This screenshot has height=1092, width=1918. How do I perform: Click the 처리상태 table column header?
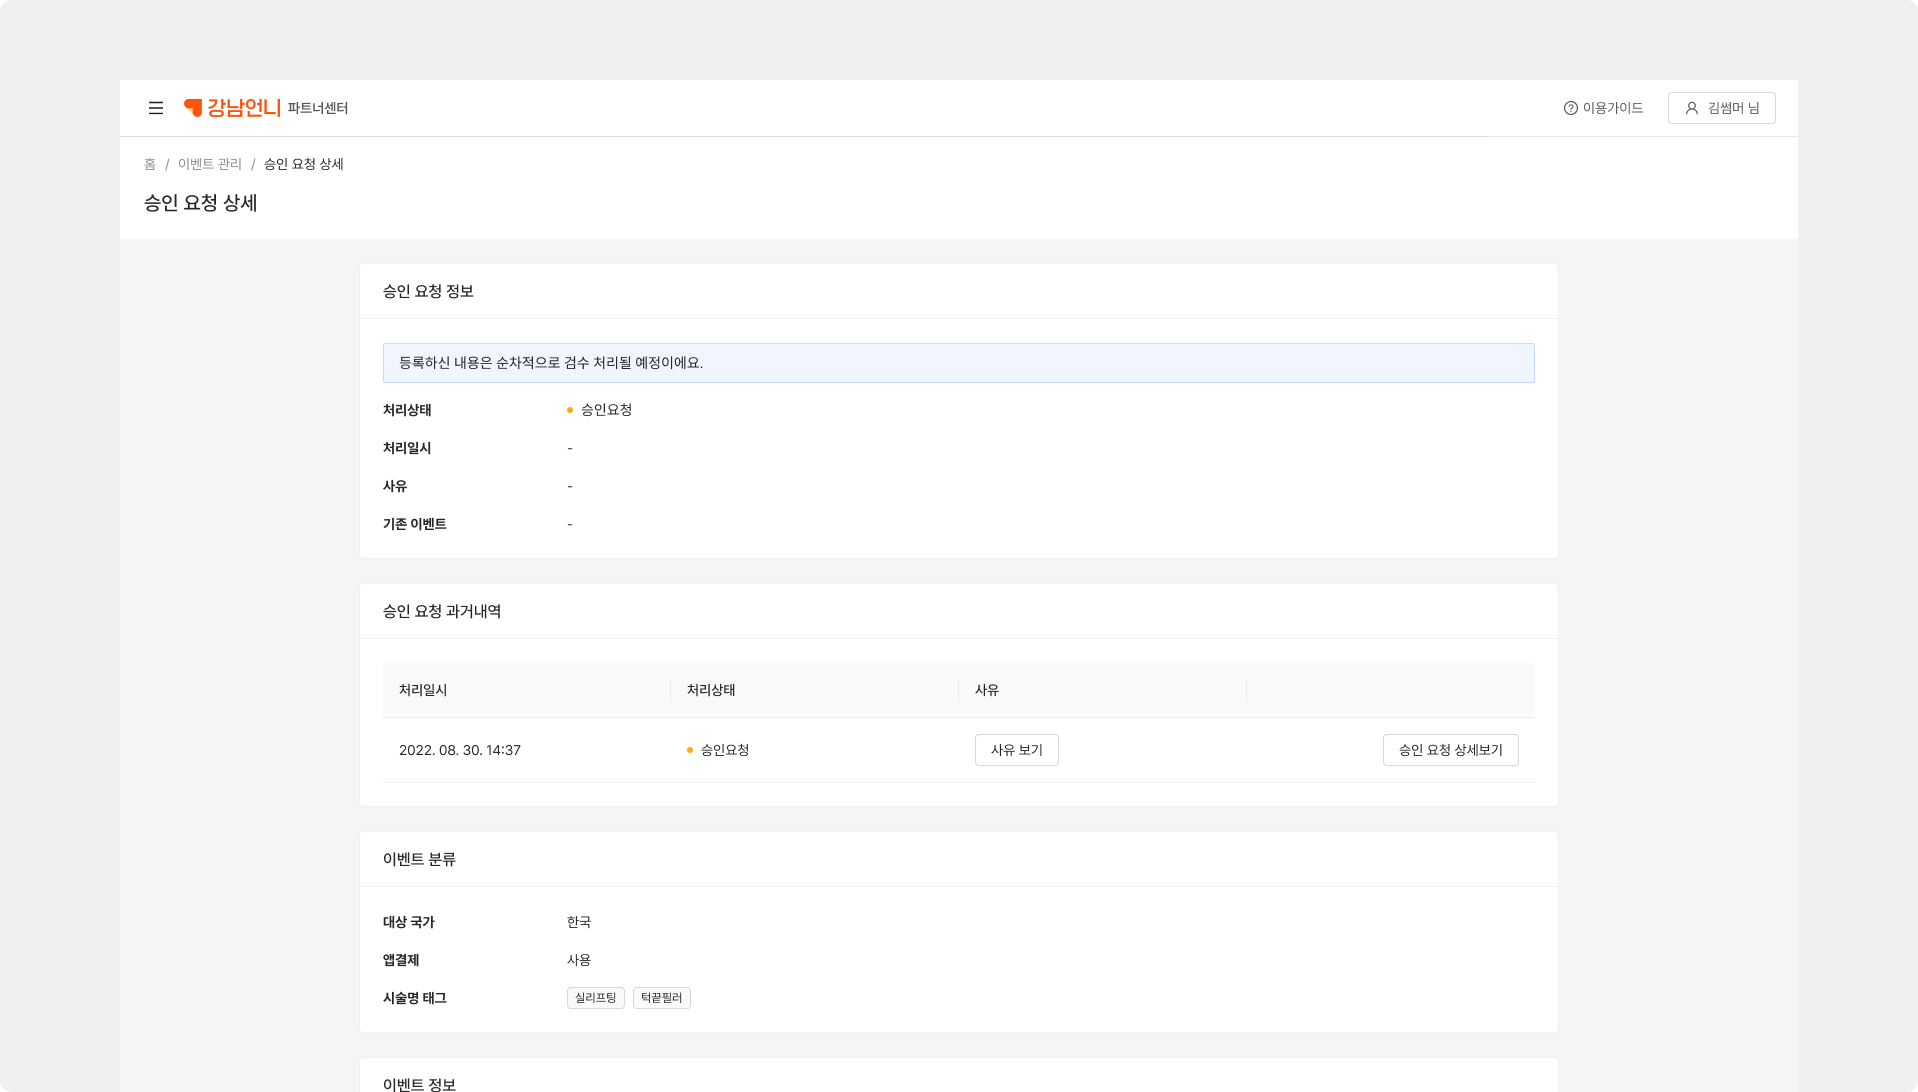(711, 690)
